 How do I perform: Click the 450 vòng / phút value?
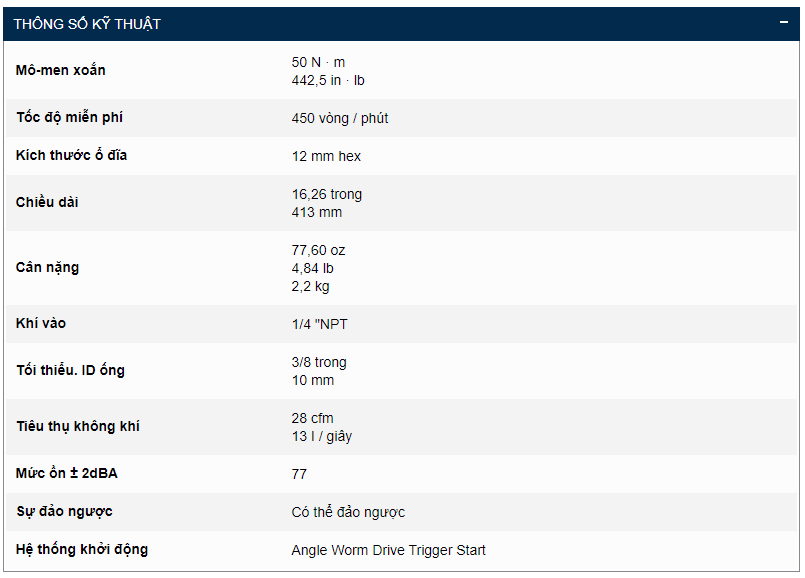click(x=340, y=118)
